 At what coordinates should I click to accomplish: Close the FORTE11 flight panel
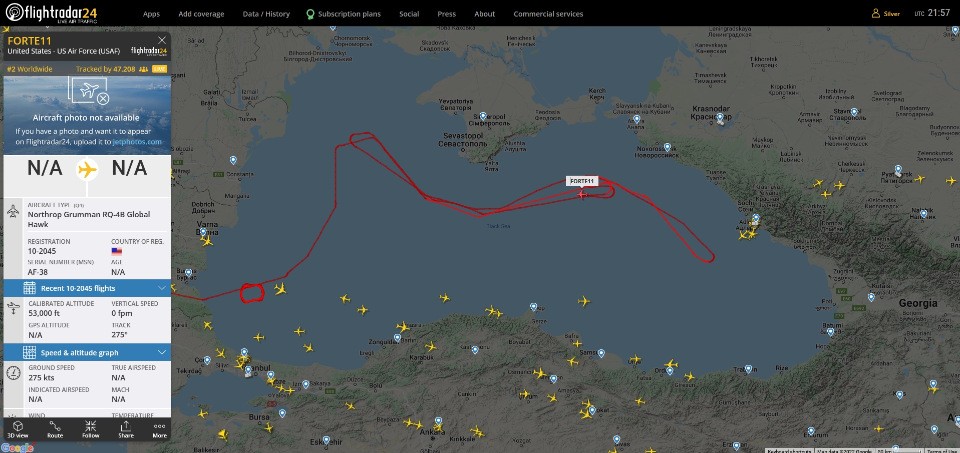tap(162, 40)
